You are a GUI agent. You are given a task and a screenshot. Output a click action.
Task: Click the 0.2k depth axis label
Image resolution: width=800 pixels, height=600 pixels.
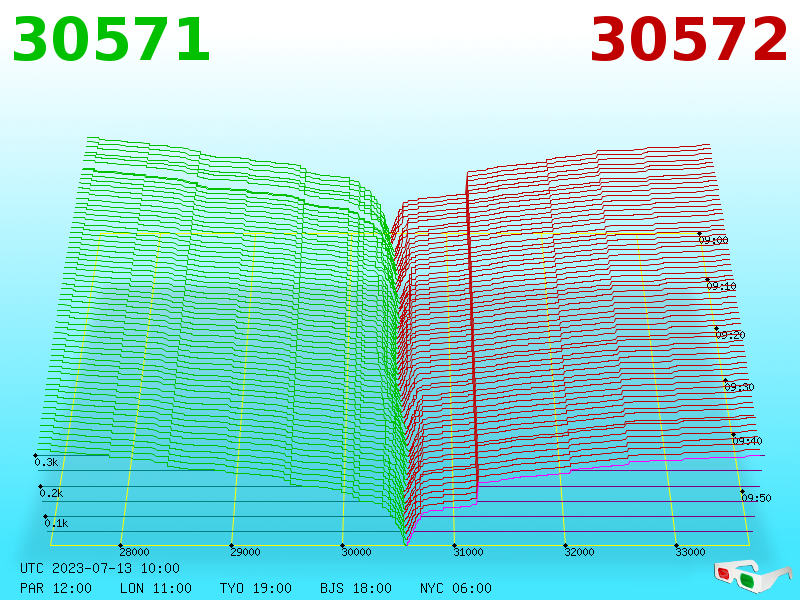(52, 493)
